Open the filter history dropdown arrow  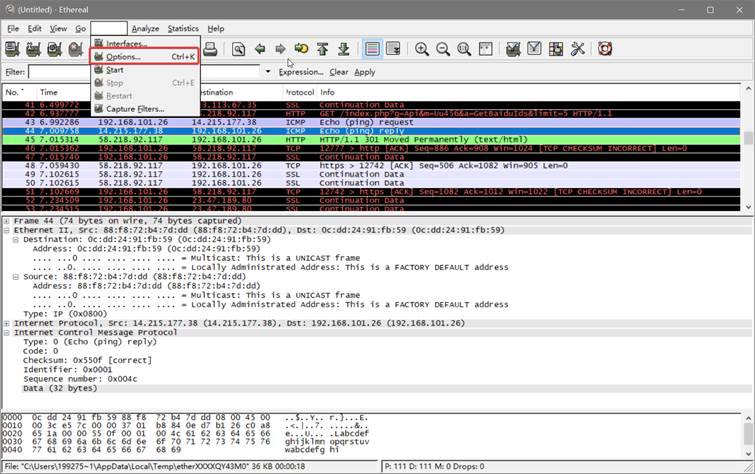(x=268, y=72)
